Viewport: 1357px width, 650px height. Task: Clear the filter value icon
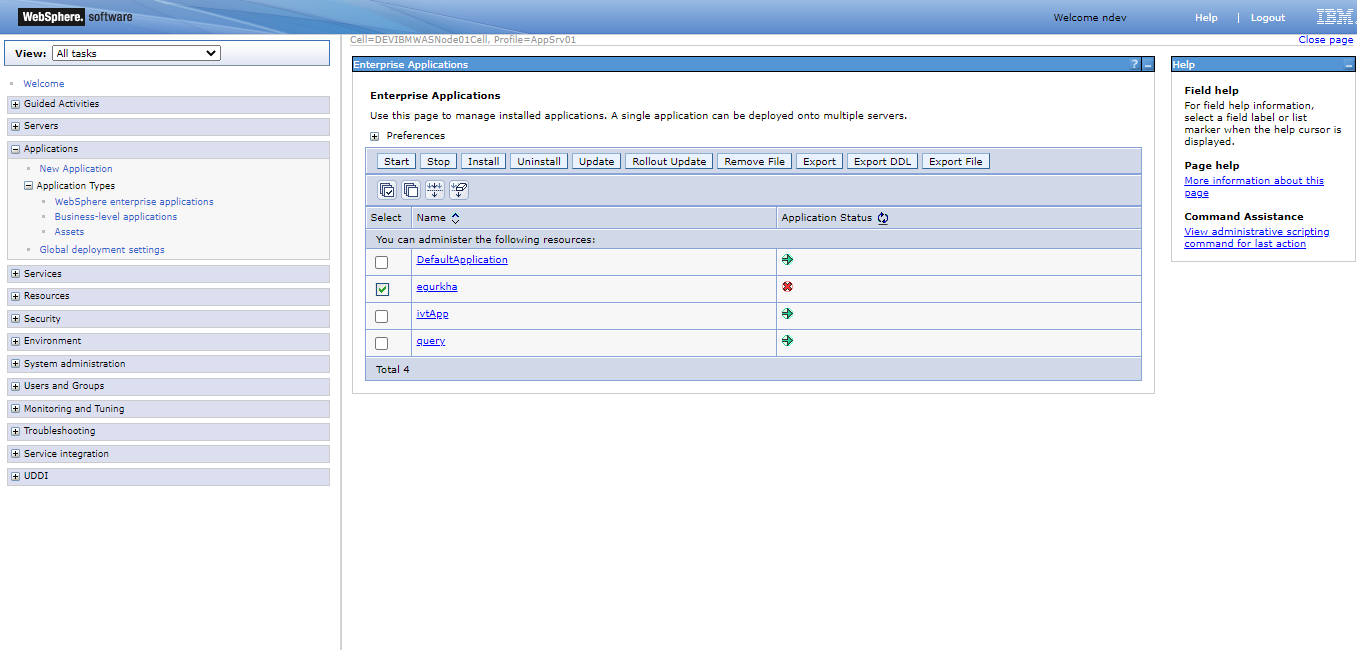459,190
